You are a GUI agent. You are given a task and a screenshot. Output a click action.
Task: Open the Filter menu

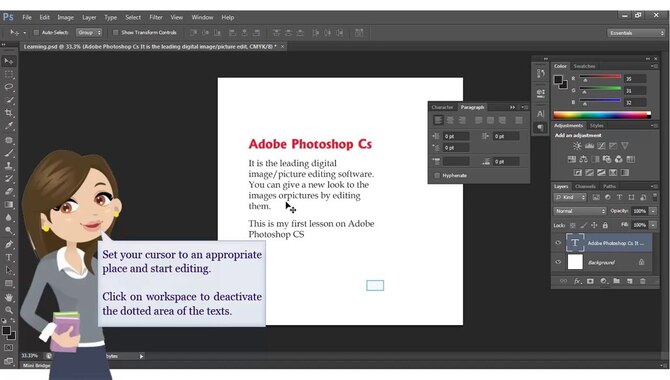[156, 17]
